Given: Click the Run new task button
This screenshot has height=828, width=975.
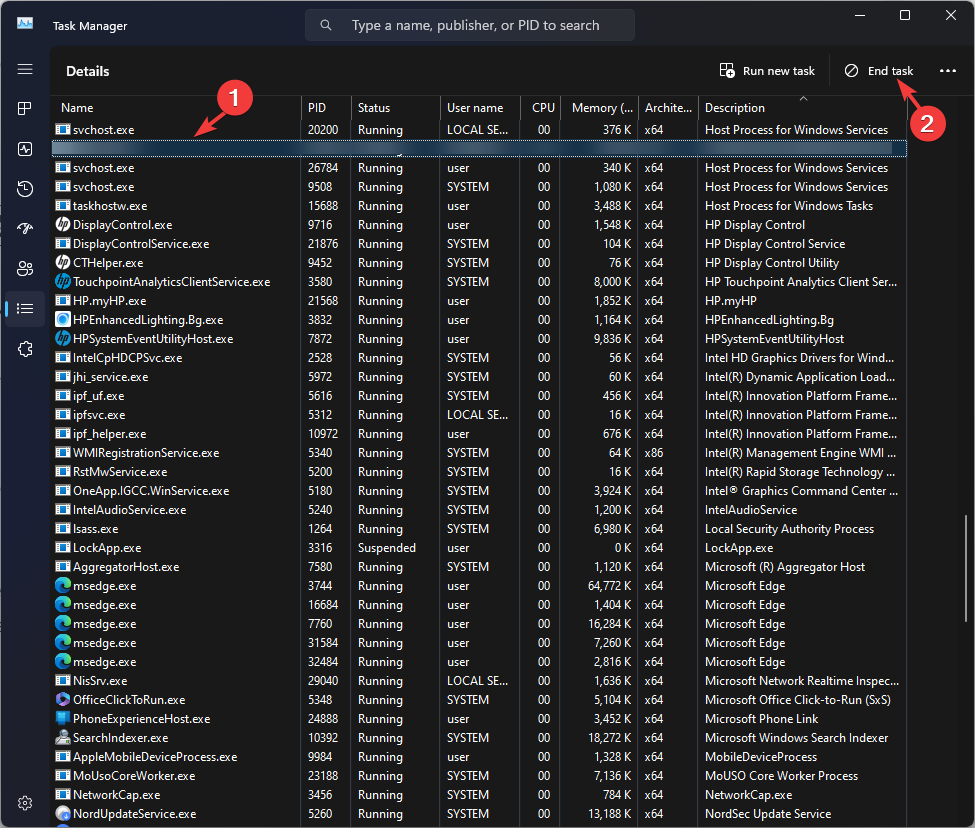Looking at the screenshot, I should pyautogui.click(x=767, y=71).
